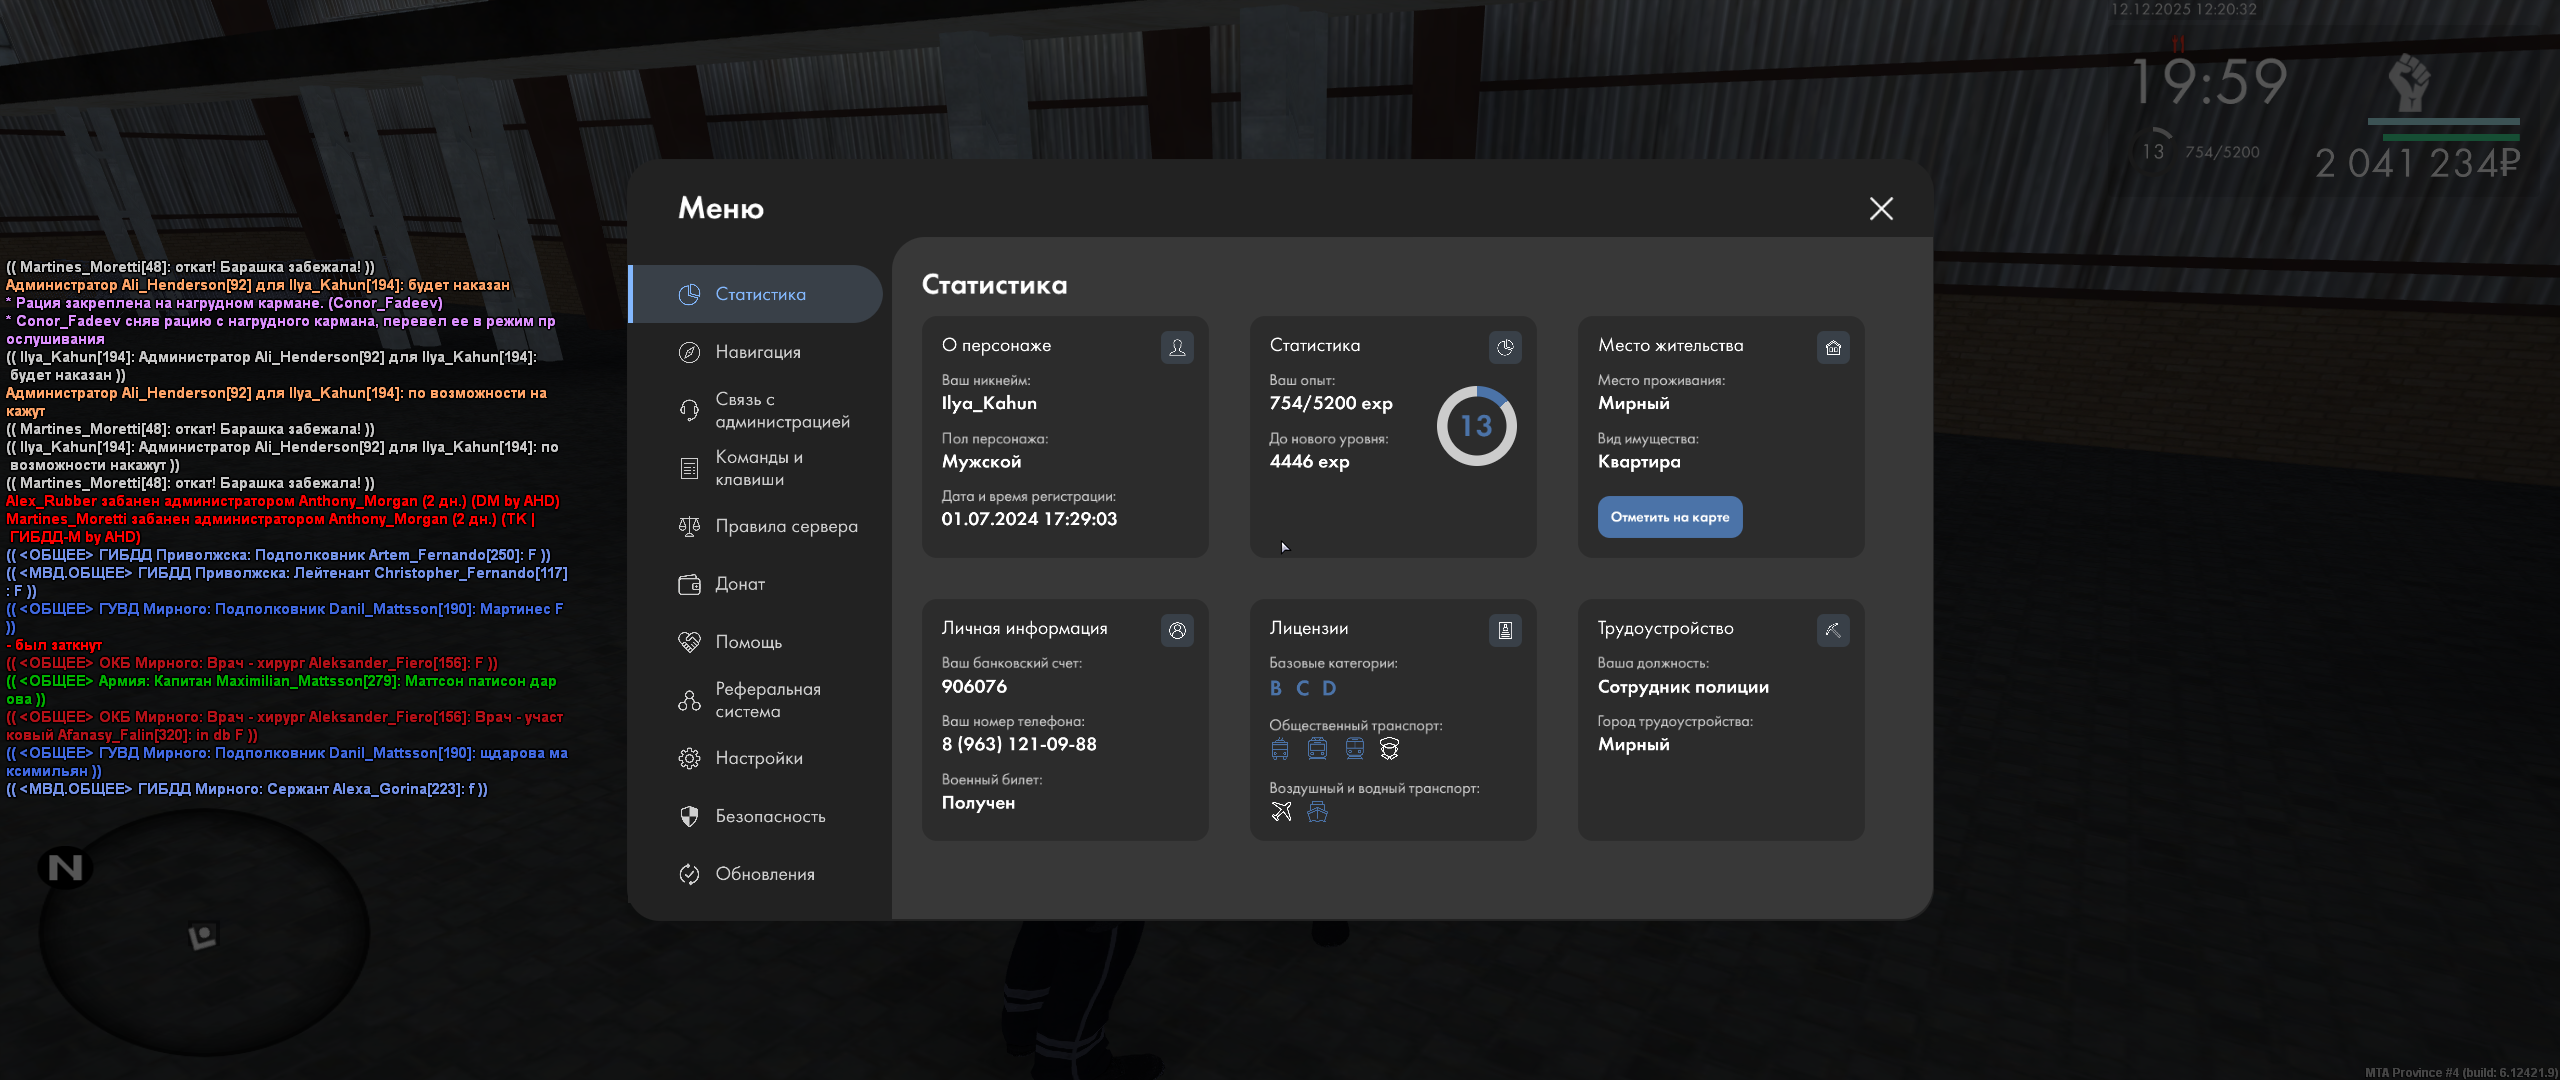
Task: Select Команды и клавиши menu item
Action: pos(758,468)
